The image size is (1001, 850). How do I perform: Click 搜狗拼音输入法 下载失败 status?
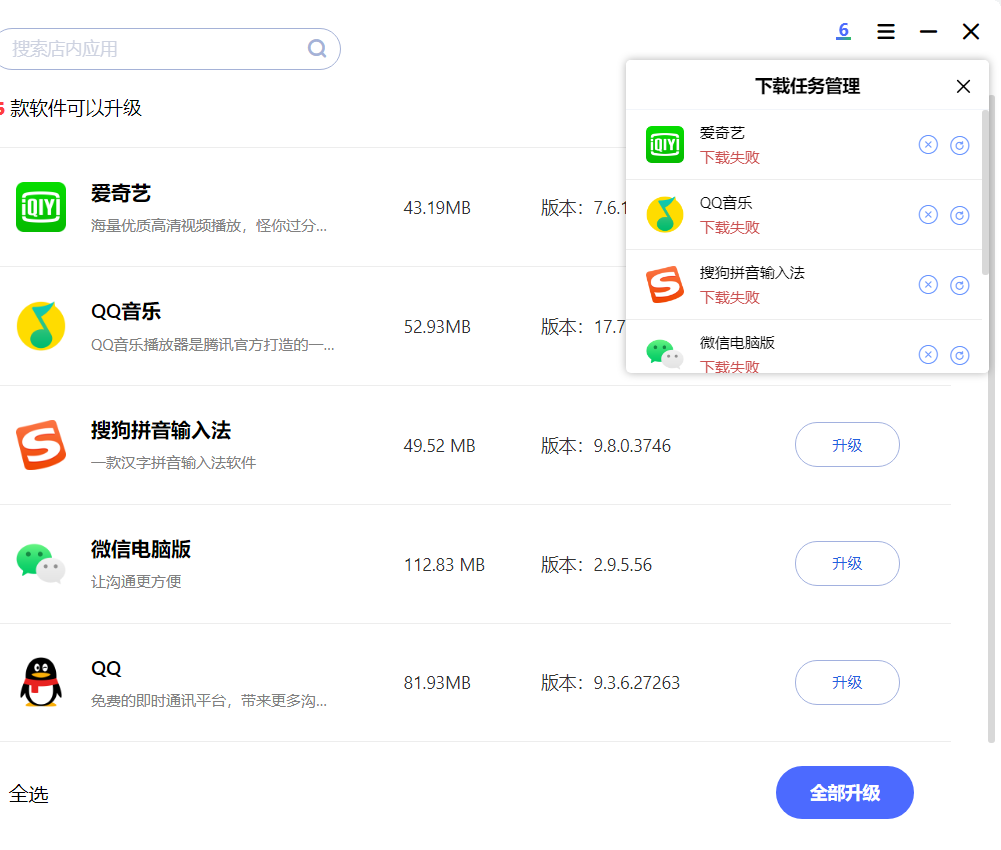(730, 298)
